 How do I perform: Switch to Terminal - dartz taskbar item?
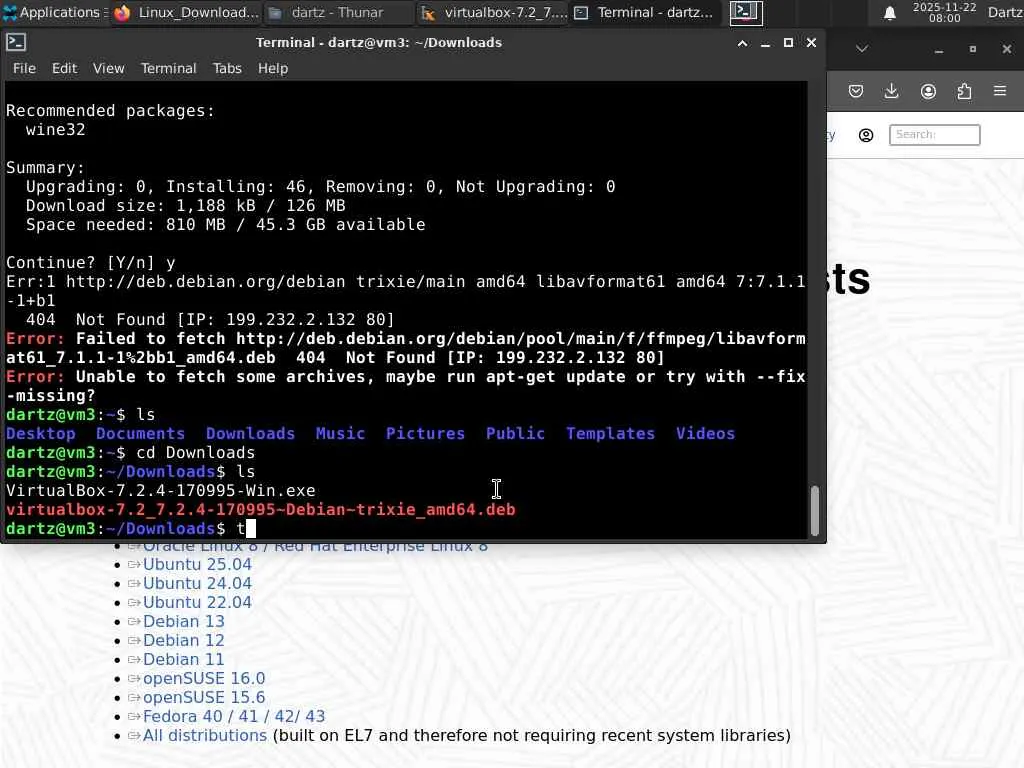pyautogui.click(x=645, y=12)
